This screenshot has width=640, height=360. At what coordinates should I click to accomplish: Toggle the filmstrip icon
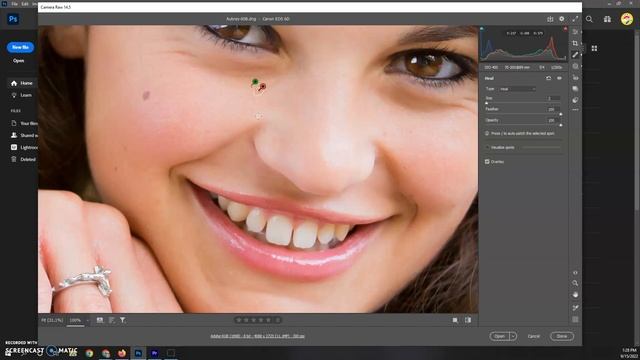click(x=100, y=320)
